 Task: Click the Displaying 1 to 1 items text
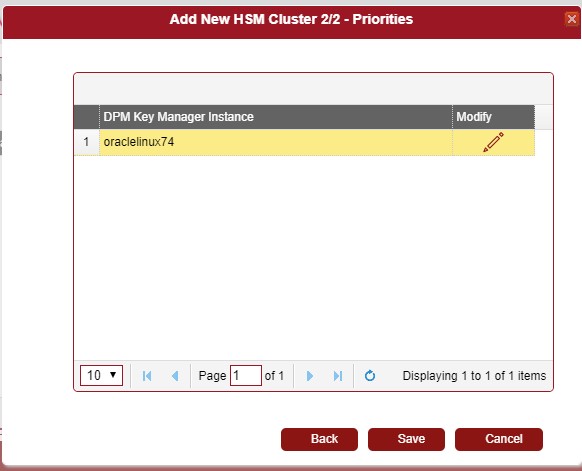(x=474, y=376)
